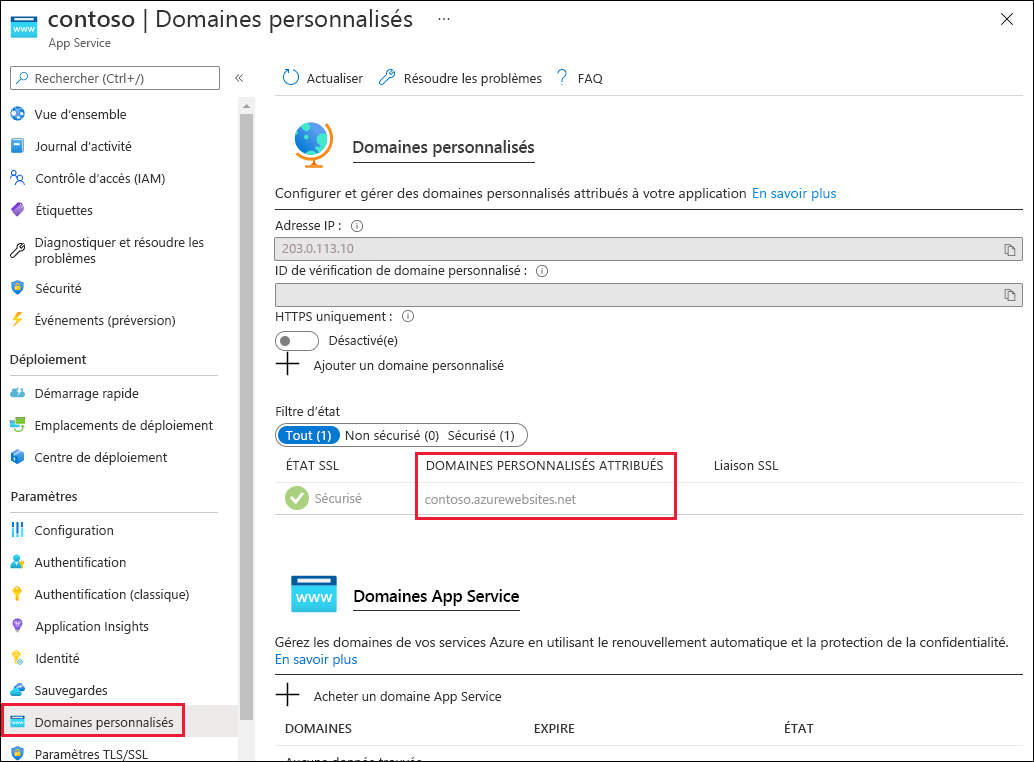Screen dimensions: 1034x762
Task: Collapse the sidebar with the double chevron
Action: [x=239, y=78]
